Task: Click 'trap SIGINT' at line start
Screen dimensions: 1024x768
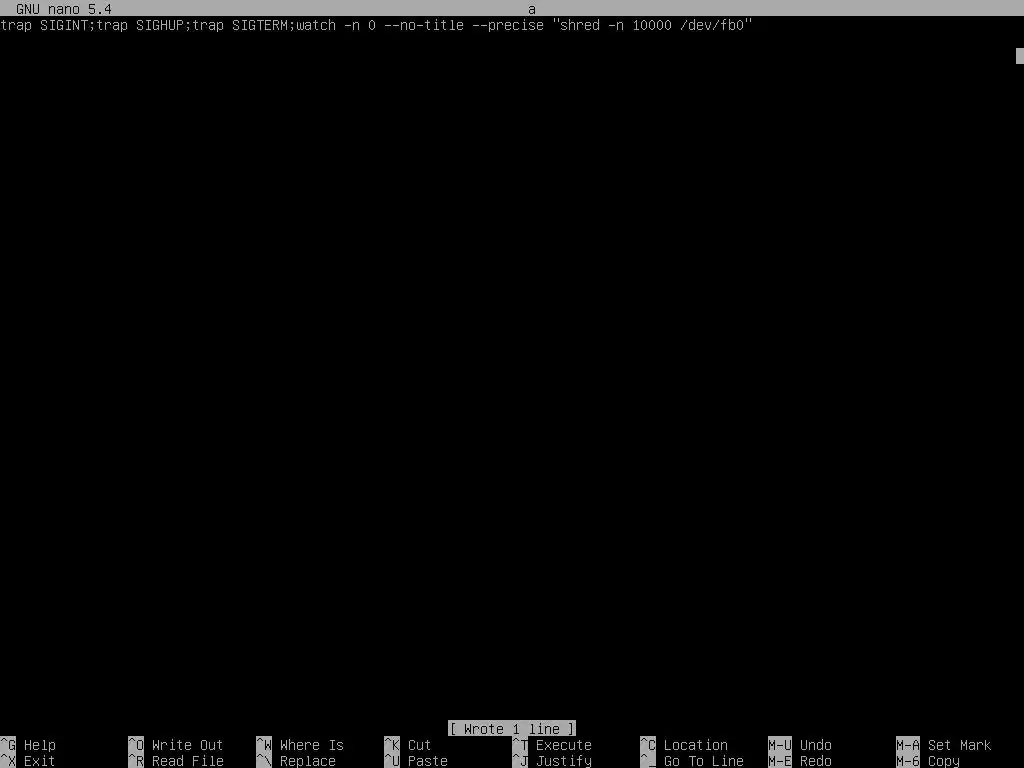Action: (x=44, y=25)
